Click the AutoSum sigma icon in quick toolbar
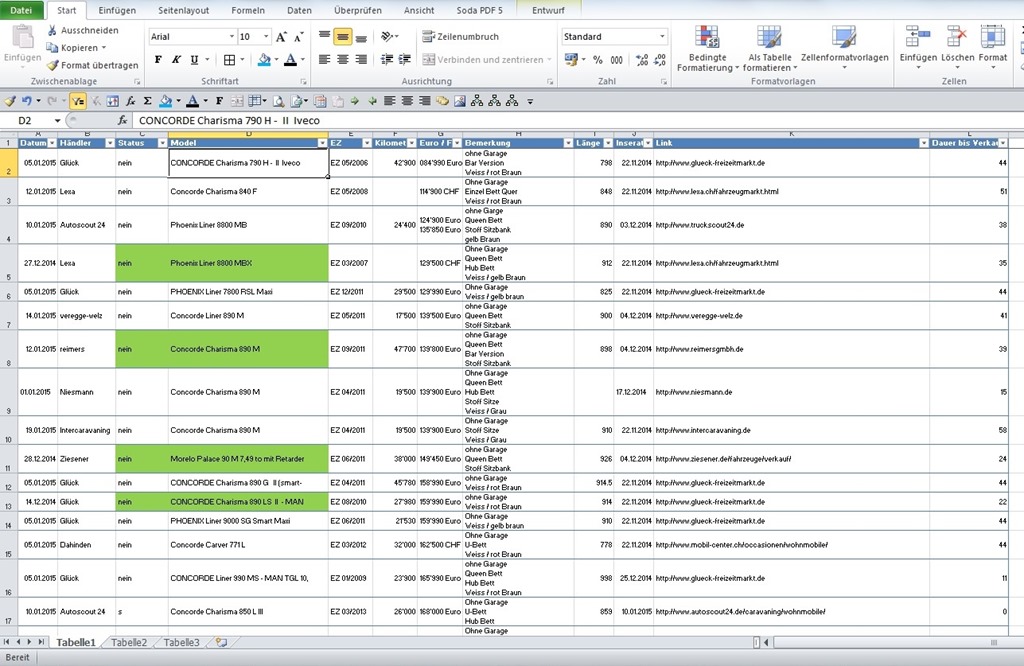 click(147, 101)
